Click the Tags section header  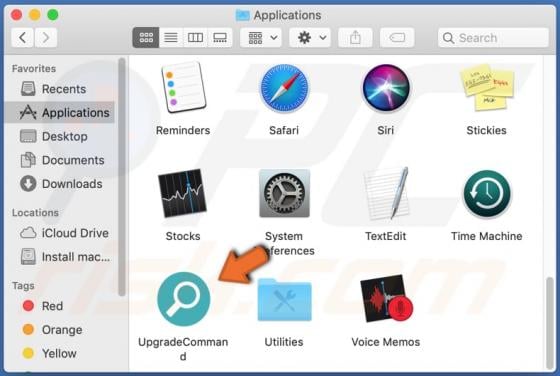click(x=23, y=286)
